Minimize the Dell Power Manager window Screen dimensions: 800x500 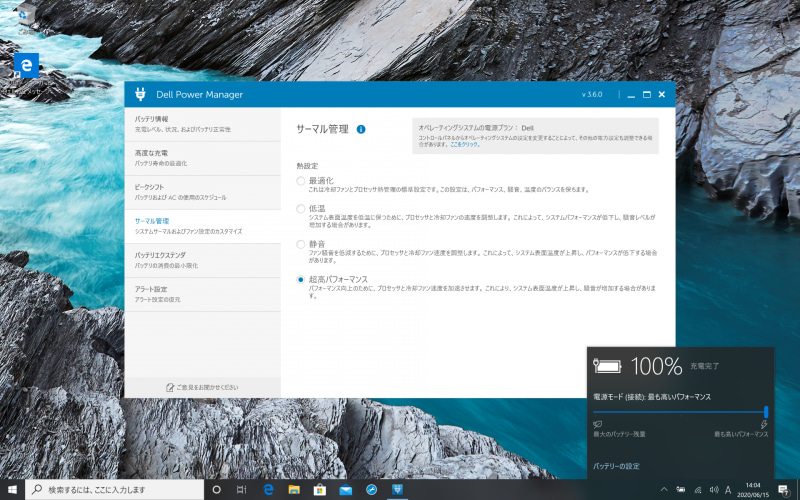[631, 94]
